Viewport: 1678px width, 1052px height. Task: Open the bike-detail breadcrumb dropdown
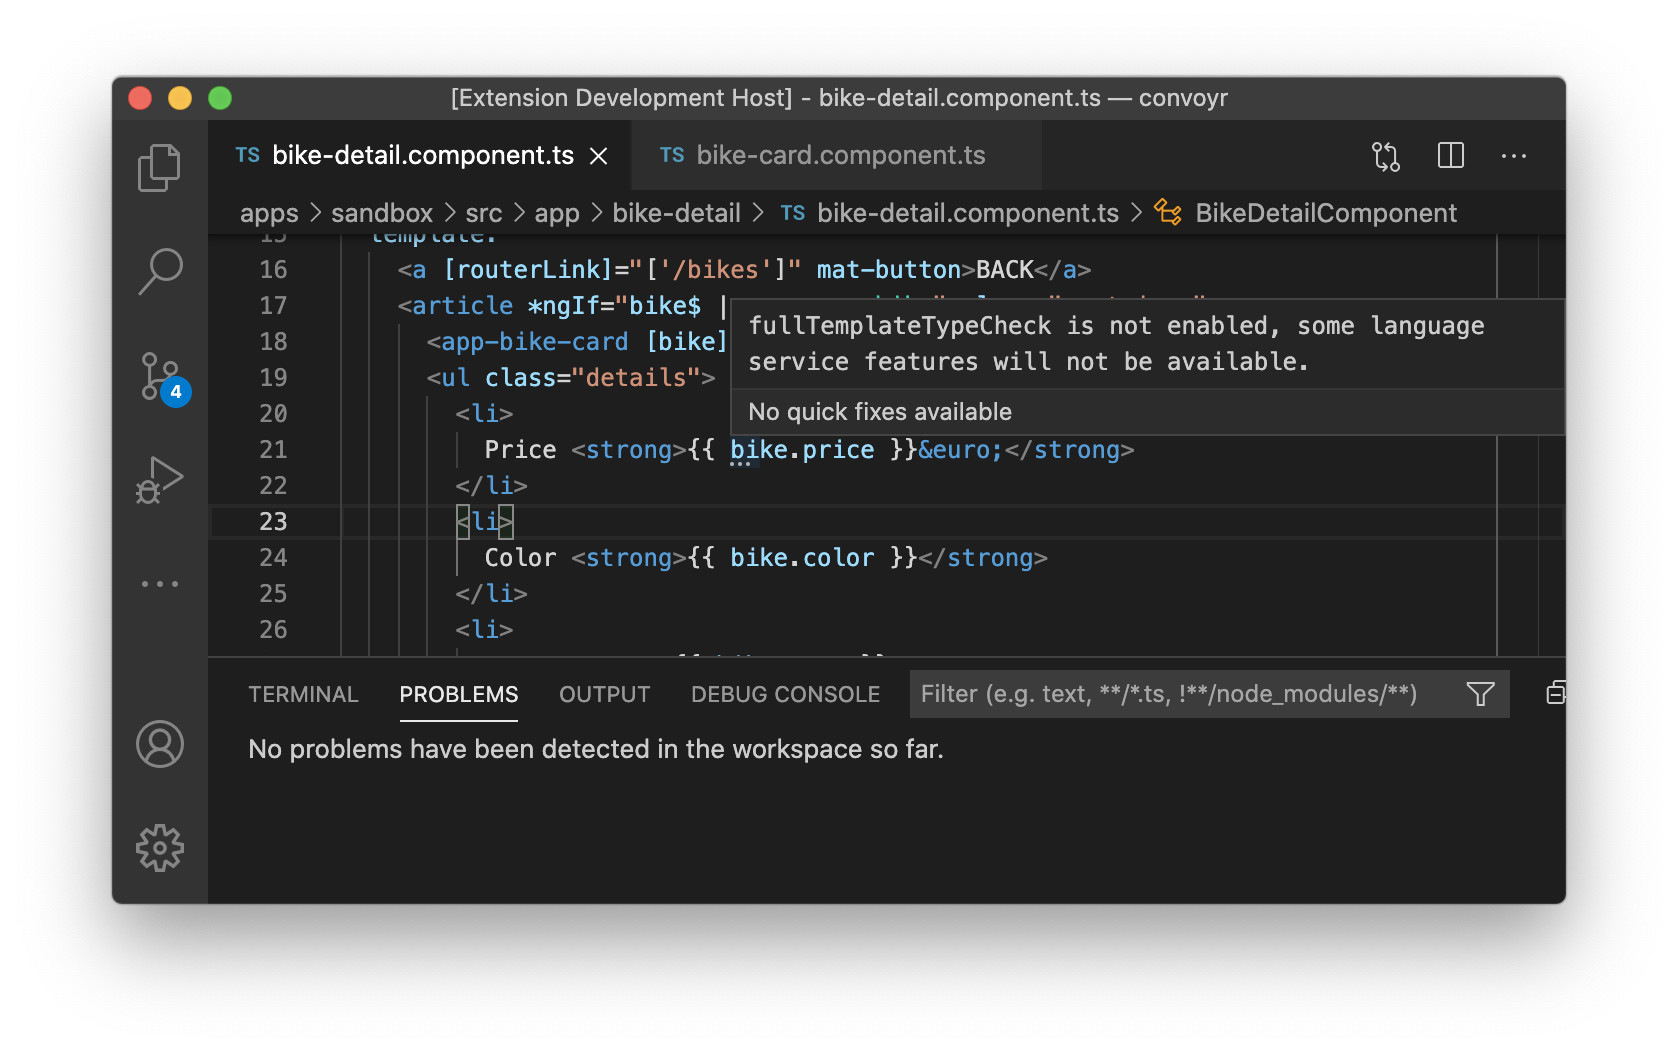[677, 212]
